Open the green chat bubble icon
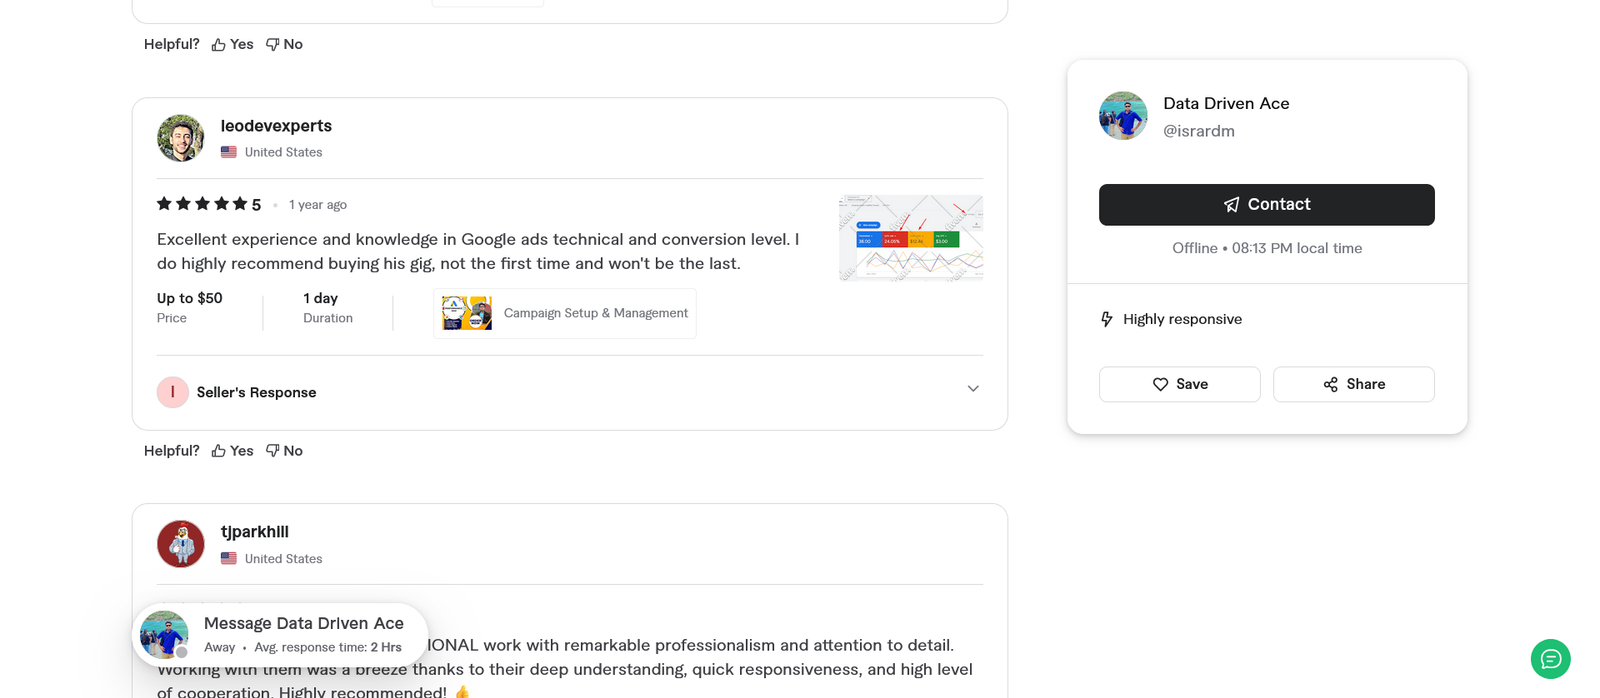 click(1550, 659)
